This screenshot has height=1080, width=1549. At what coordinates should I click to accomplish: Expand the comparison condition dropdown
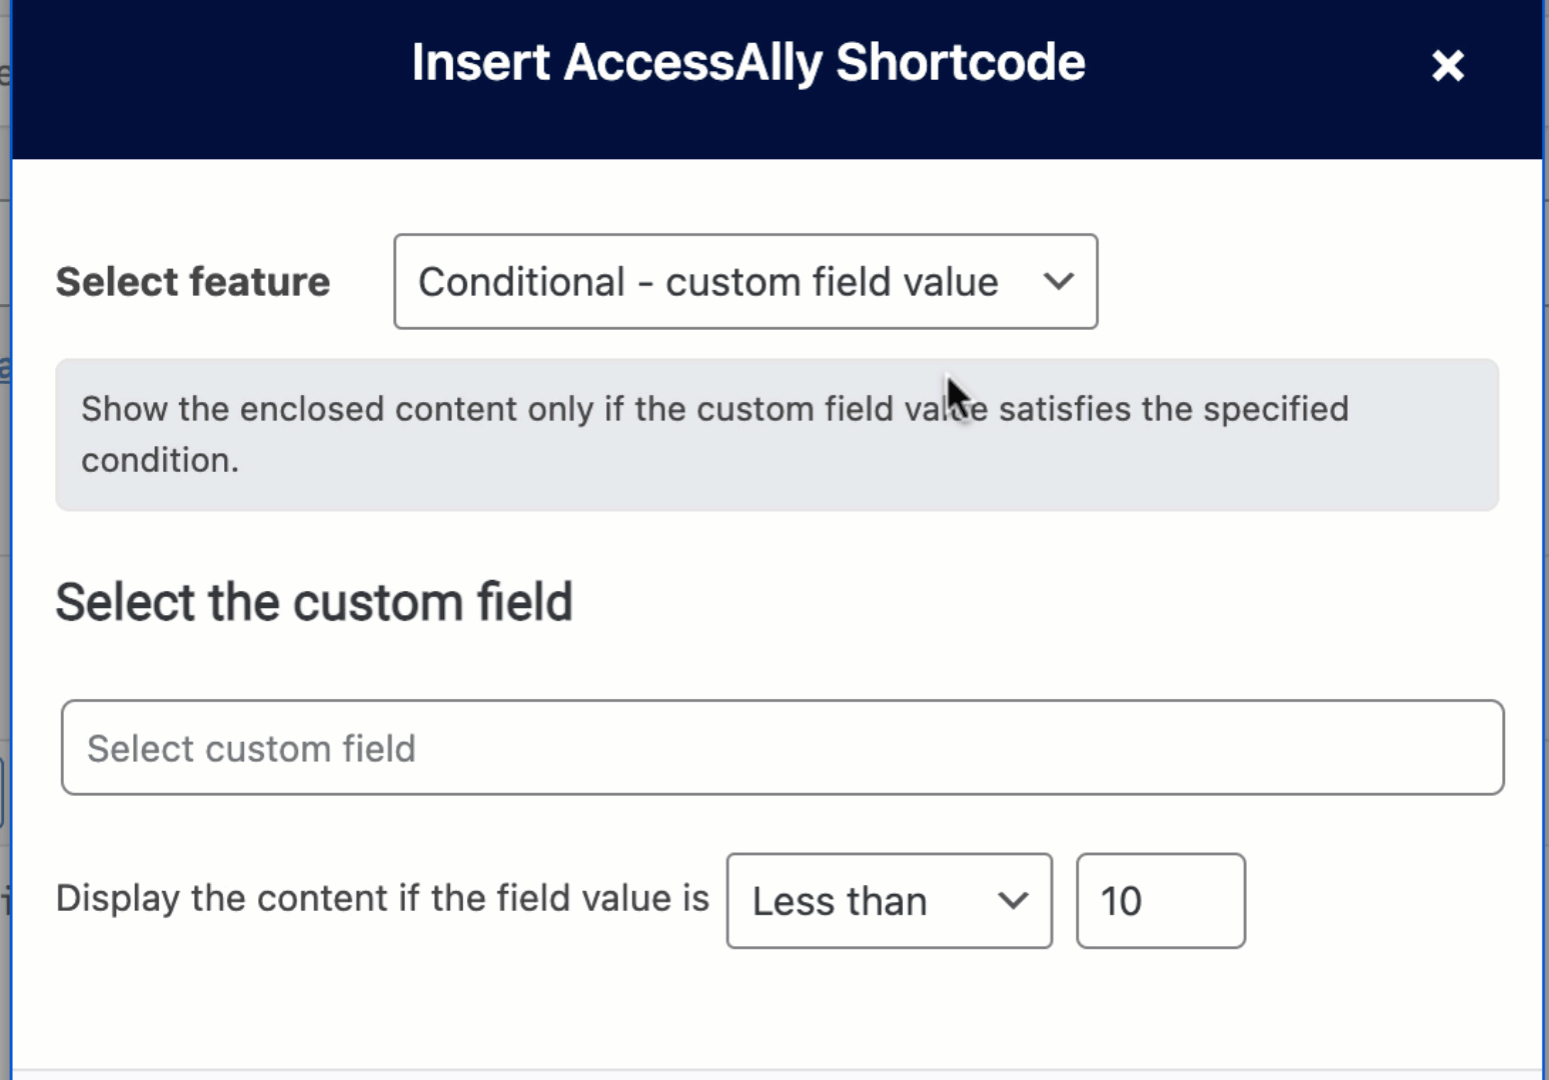coord(888,900)
